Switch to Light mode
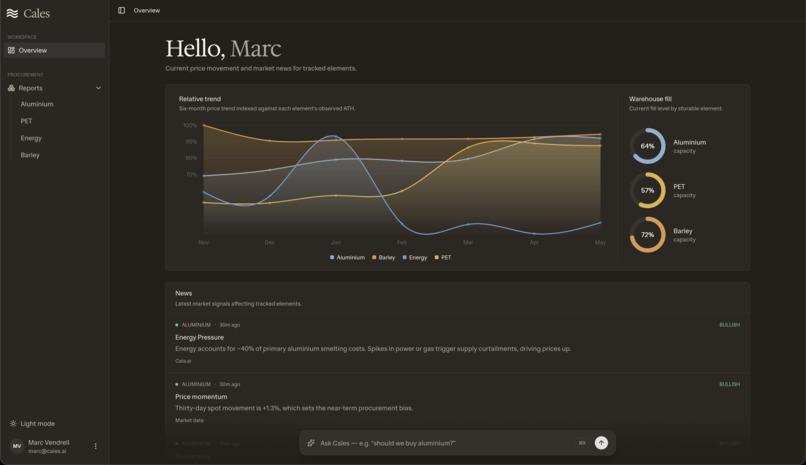Viewport: 806px width, 465px height. [32, 423]
